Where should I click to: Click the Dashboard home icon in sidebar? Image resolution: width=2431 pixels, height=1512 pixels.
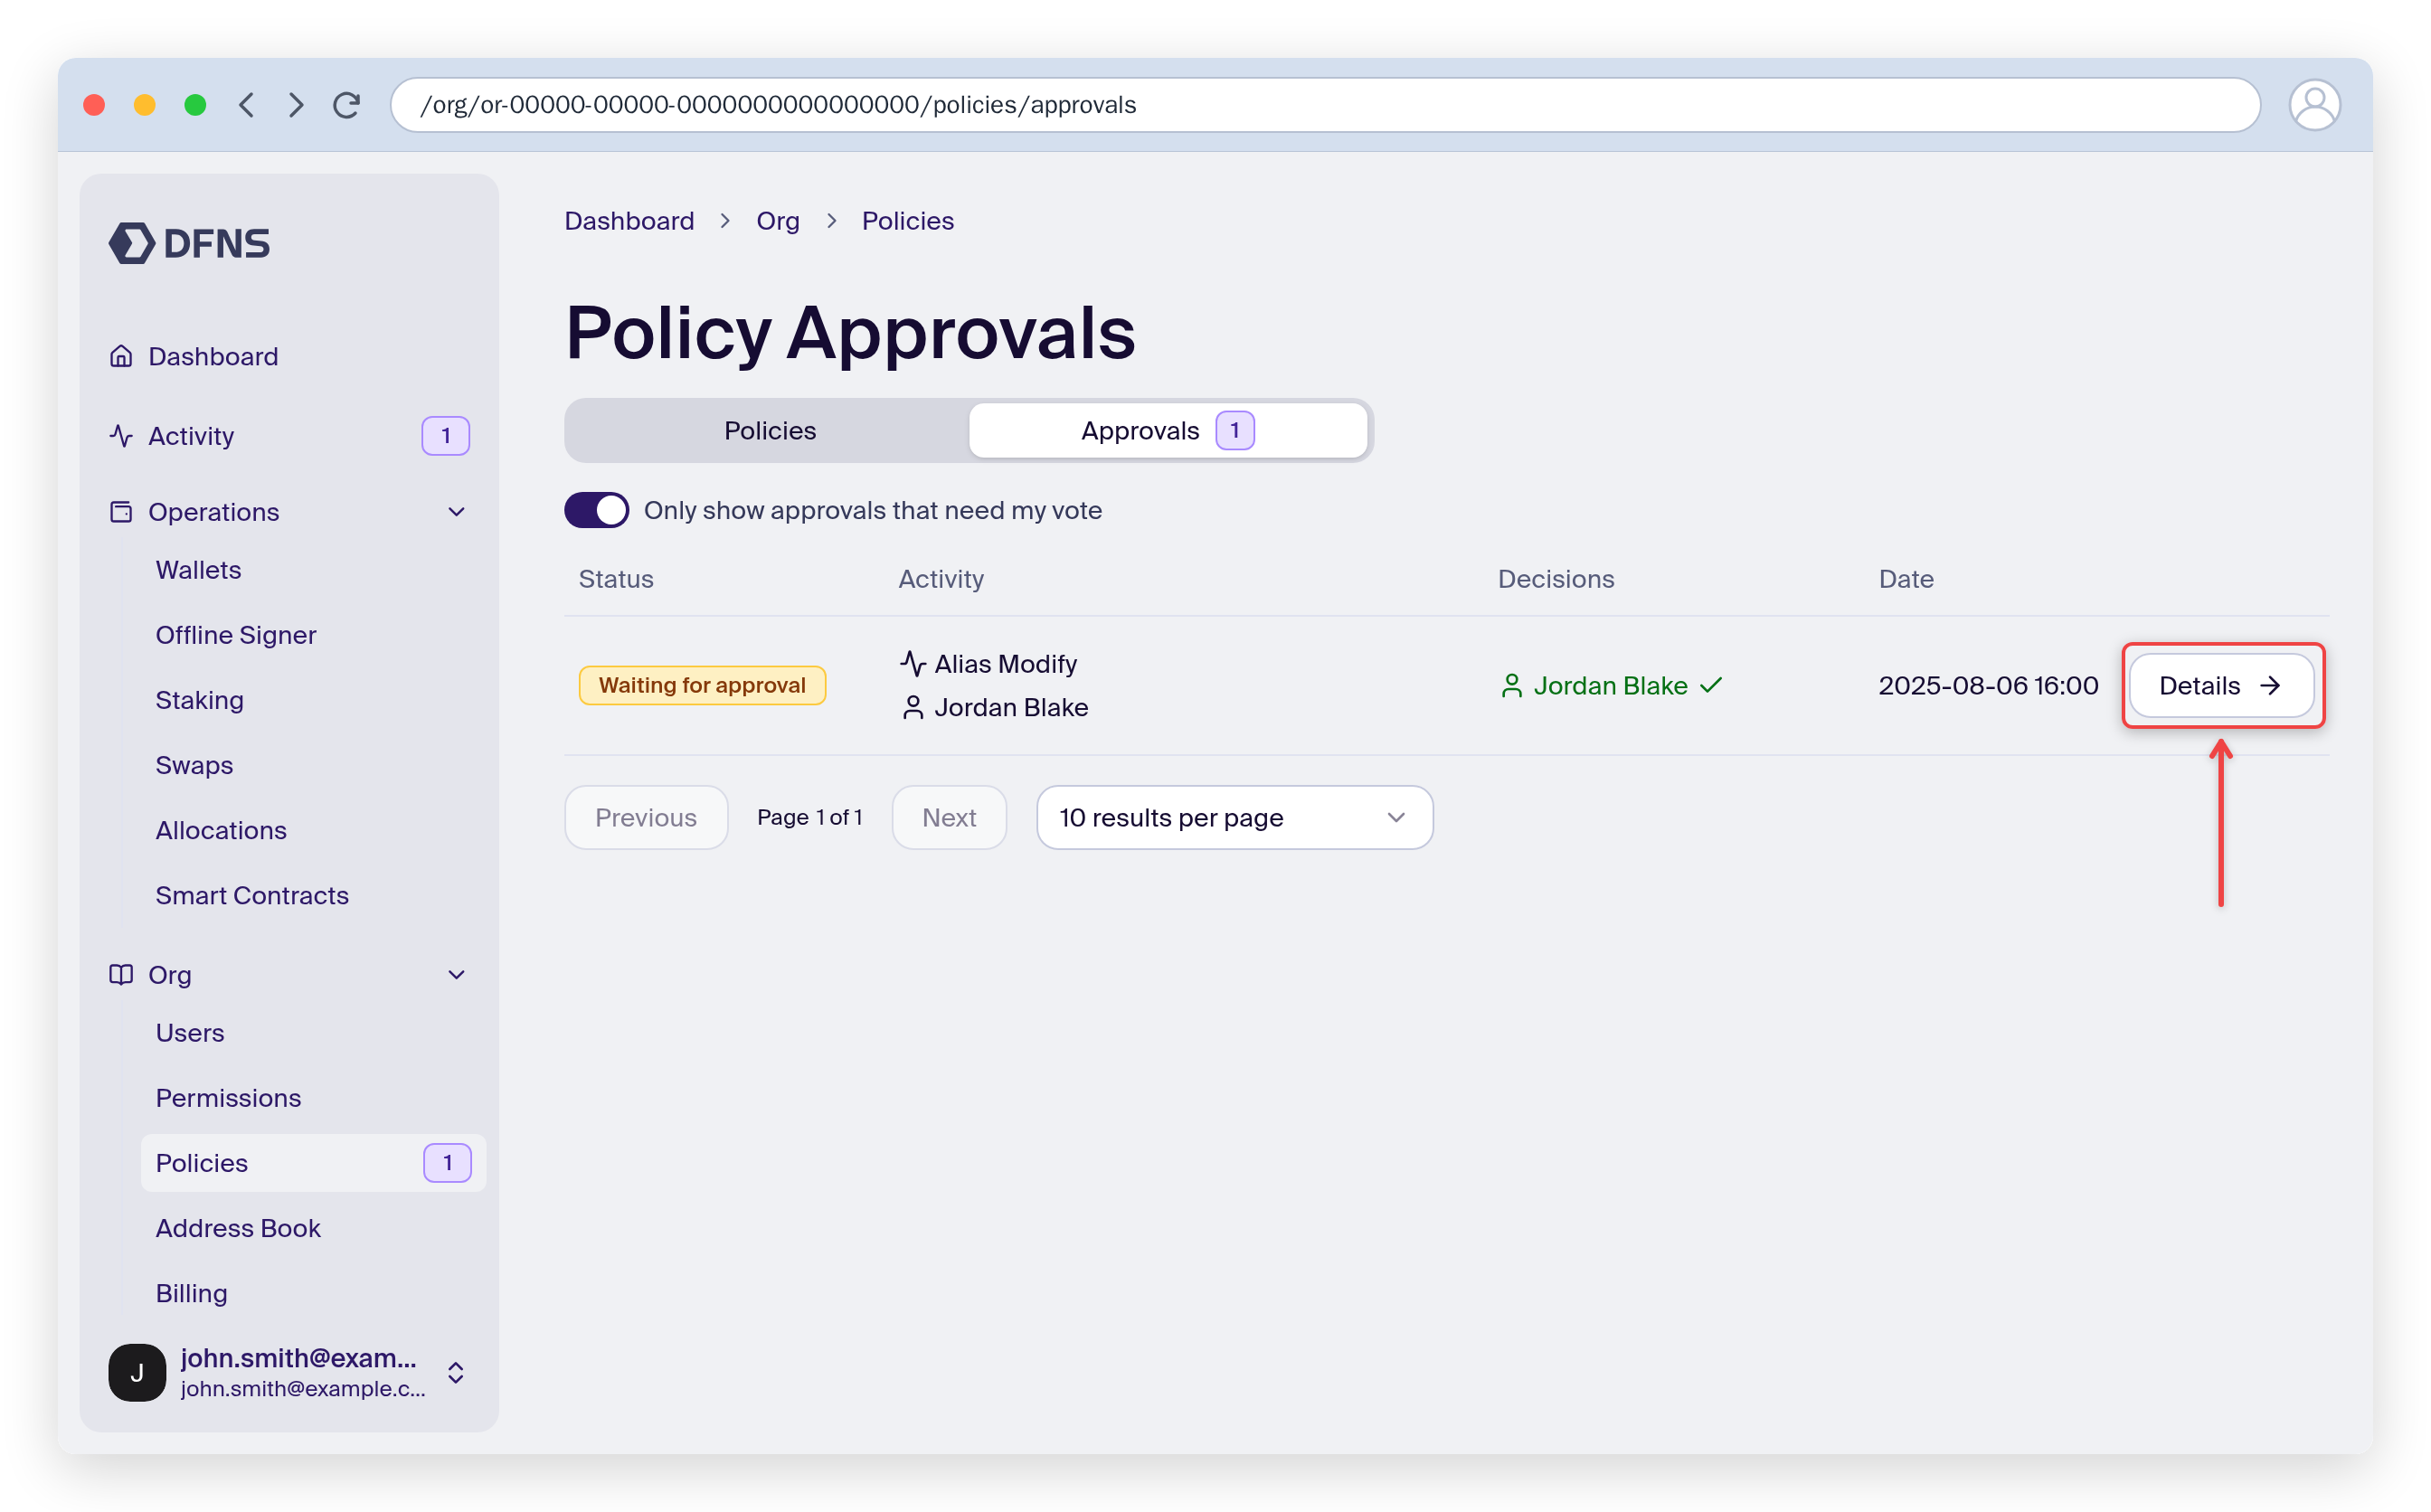tap(121, 356)
